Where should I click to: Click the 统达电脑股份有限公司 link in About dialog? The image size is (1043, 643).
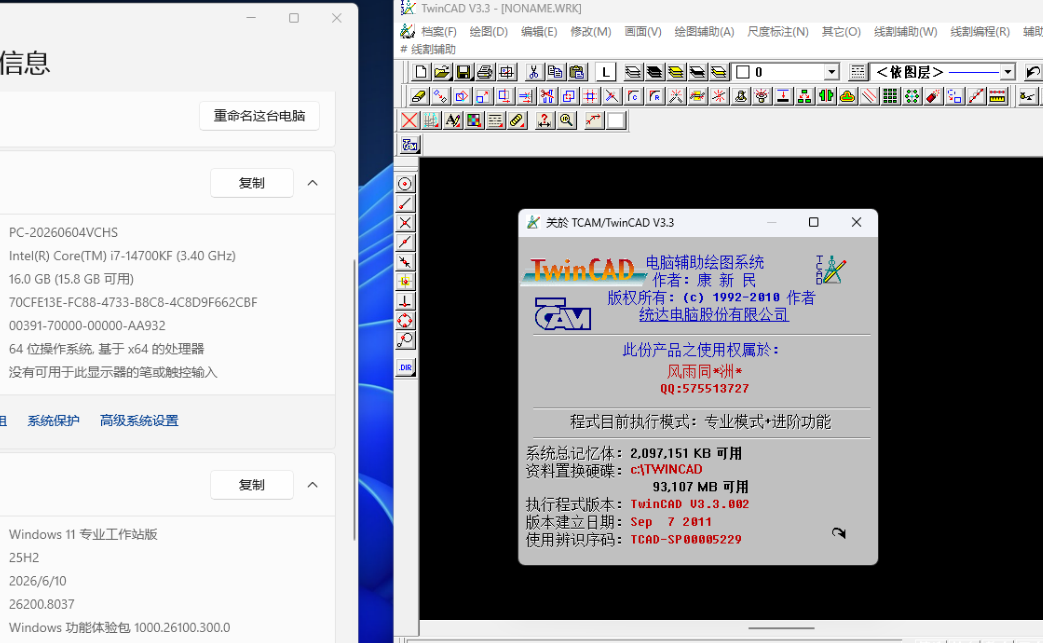pyautogui.click(x=714, y=315)
